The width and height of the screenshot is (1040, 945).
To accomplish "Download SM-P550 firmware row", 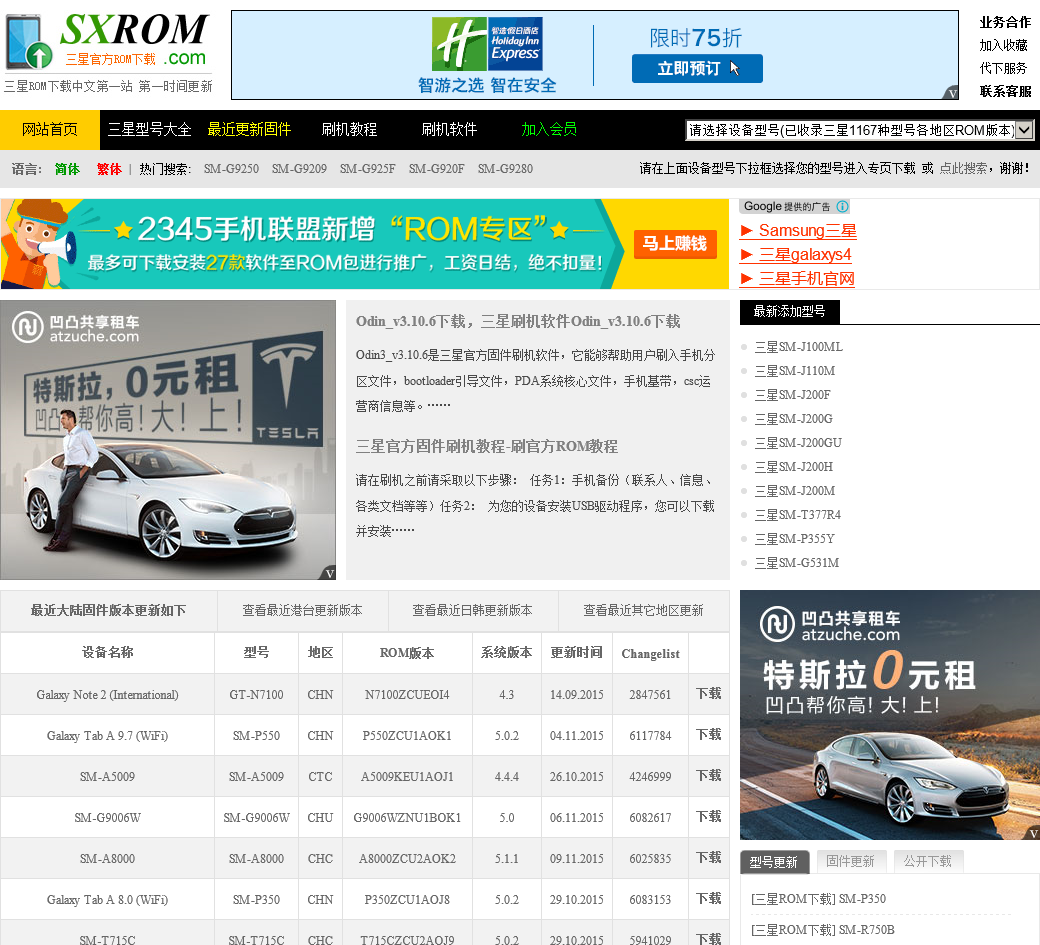I will click(x=708, y=735).
